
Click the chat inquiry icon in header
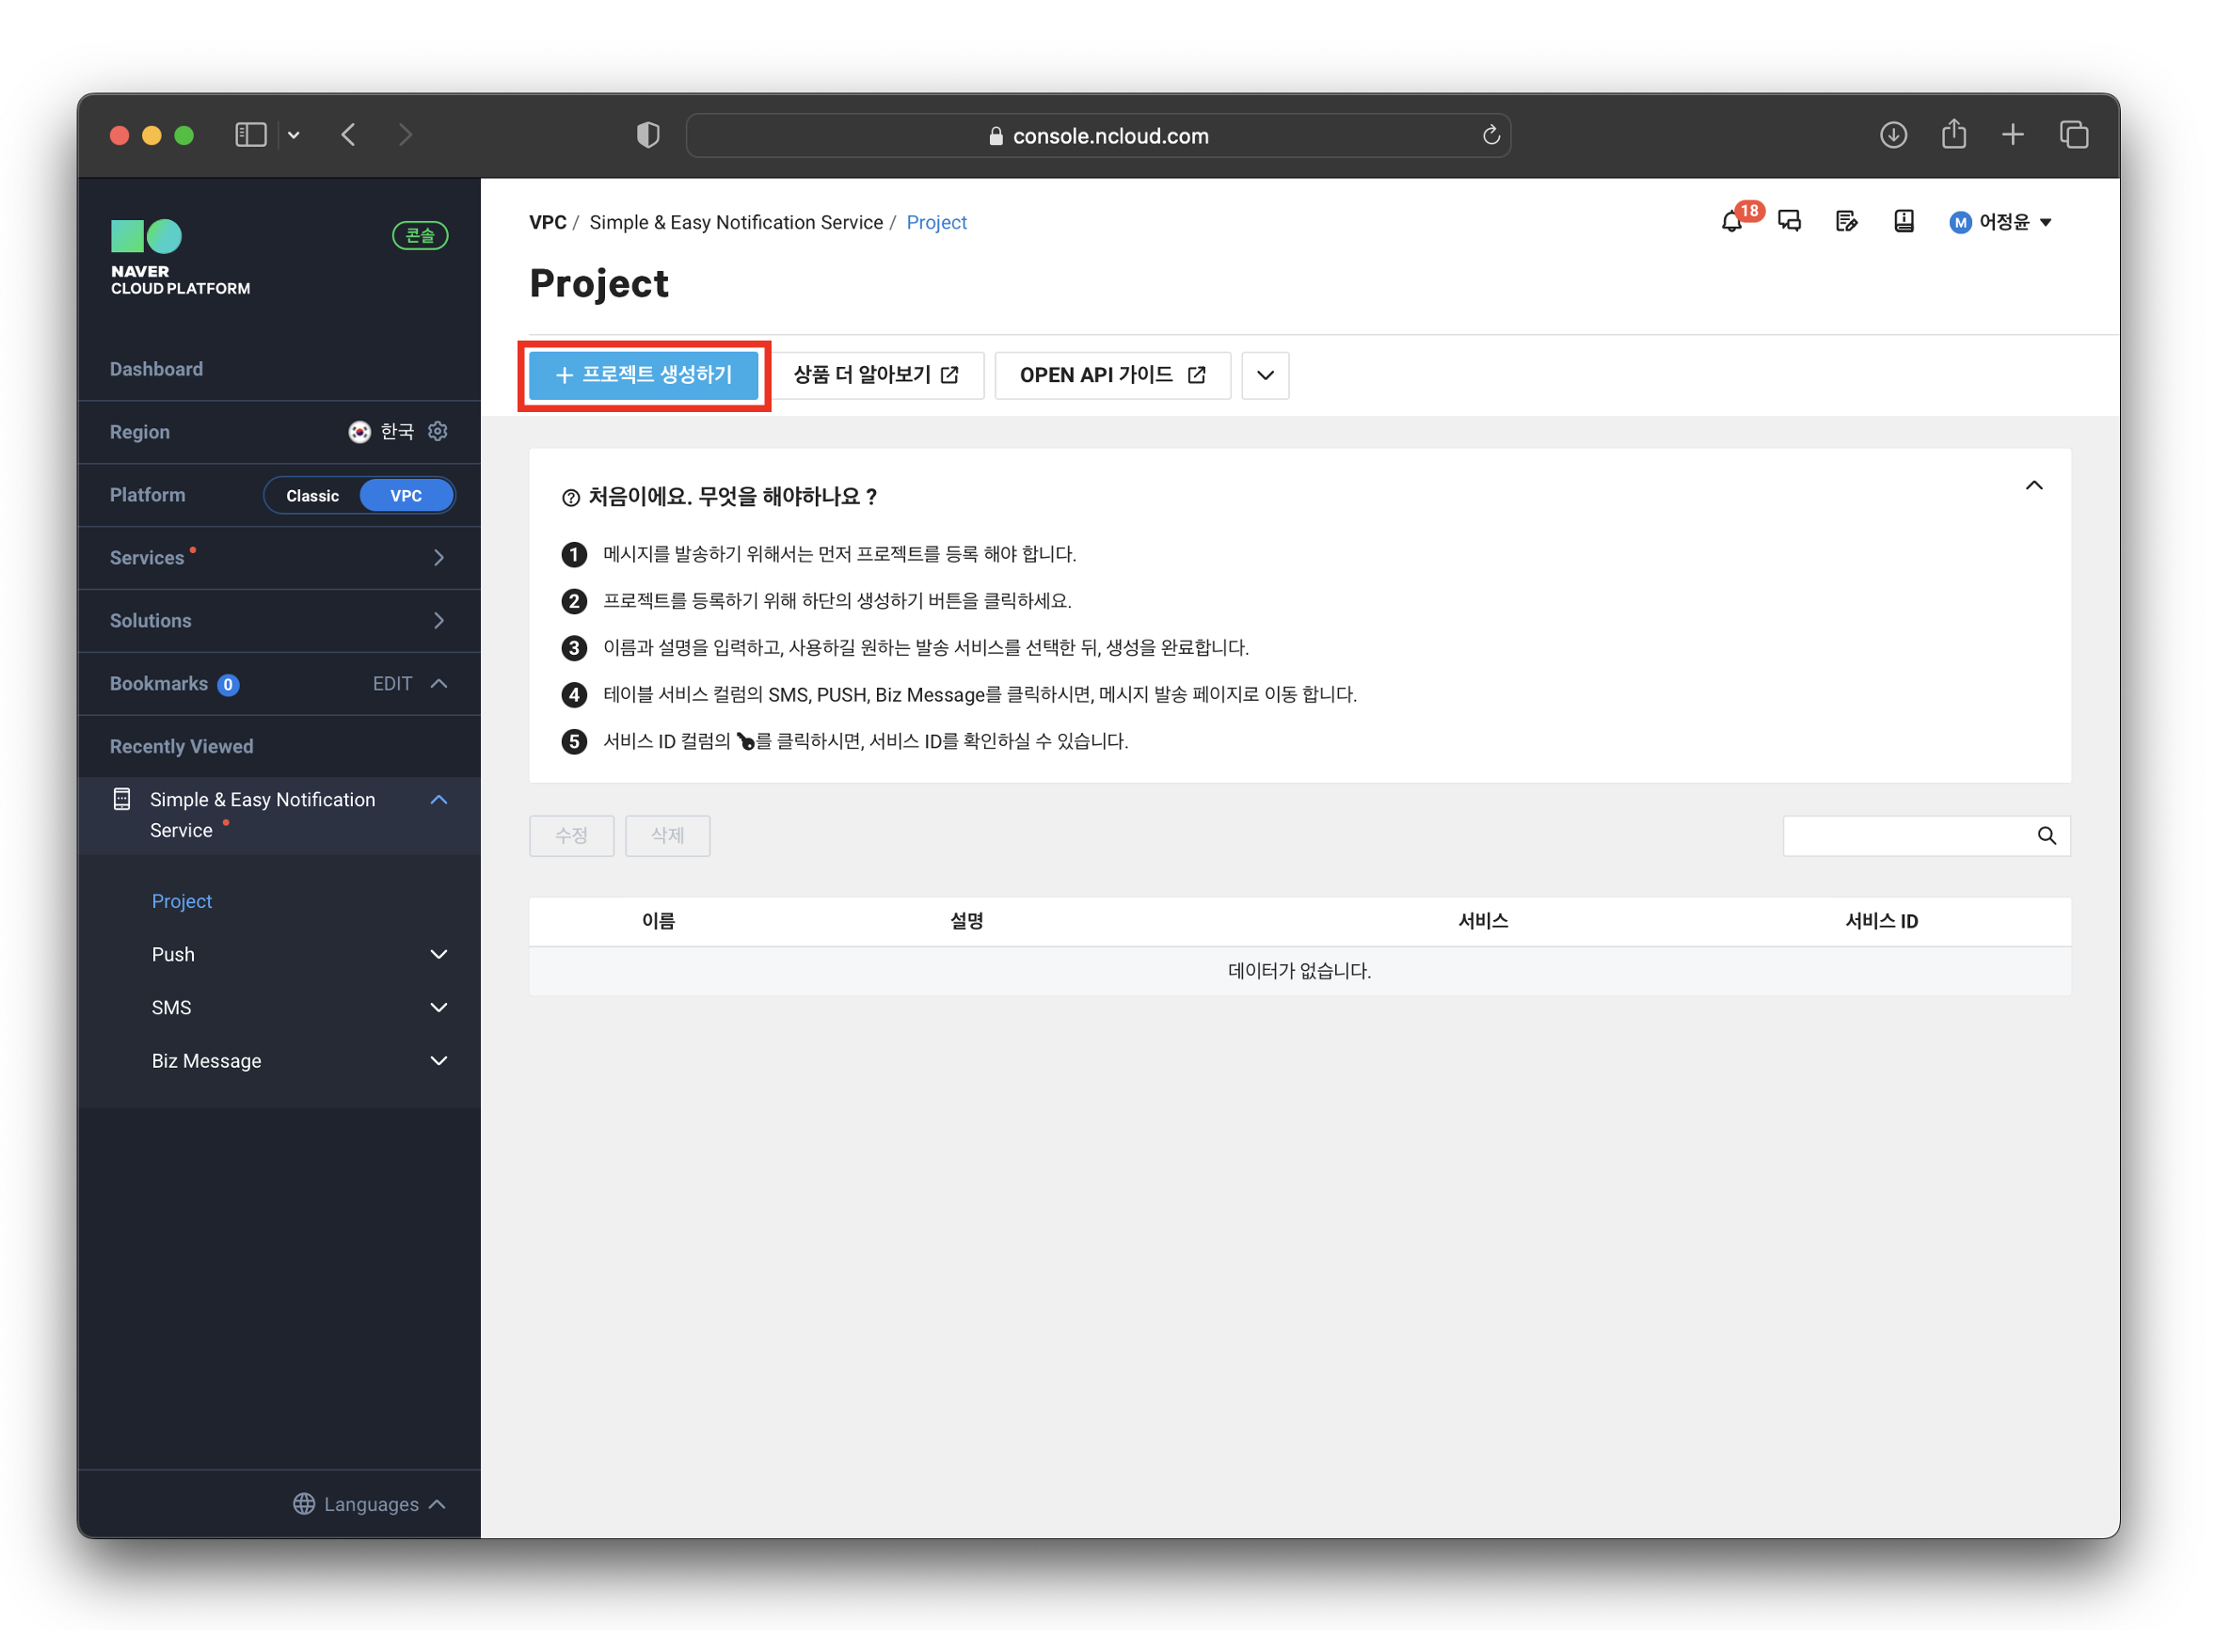click(x=1789, y=222)
